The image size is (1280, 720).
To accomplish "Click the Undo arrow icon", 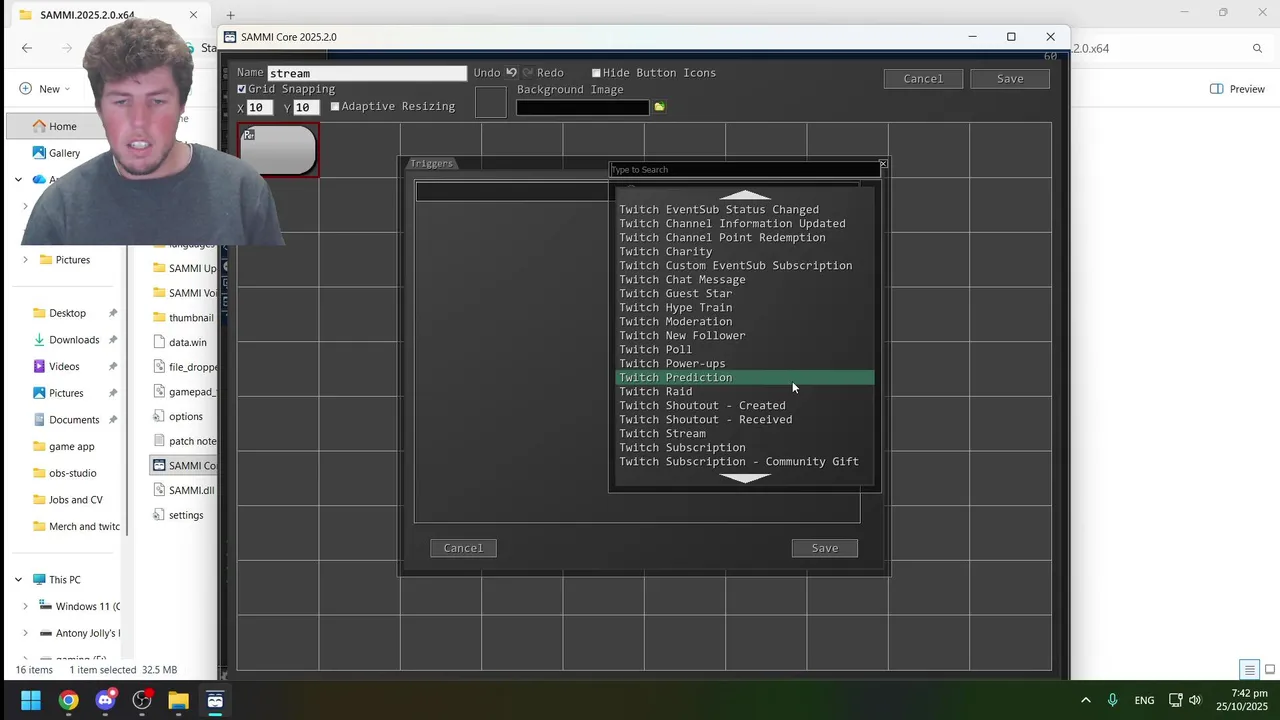I will [511, 73].
